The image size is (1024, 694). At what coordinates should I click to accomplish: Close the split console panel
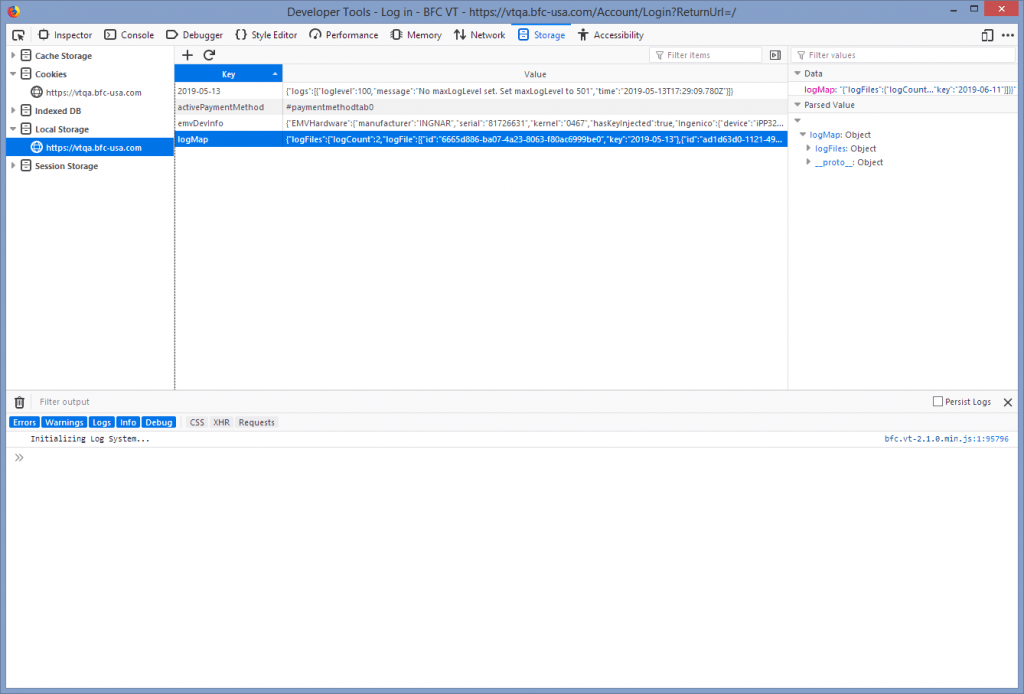(1008, 402)
